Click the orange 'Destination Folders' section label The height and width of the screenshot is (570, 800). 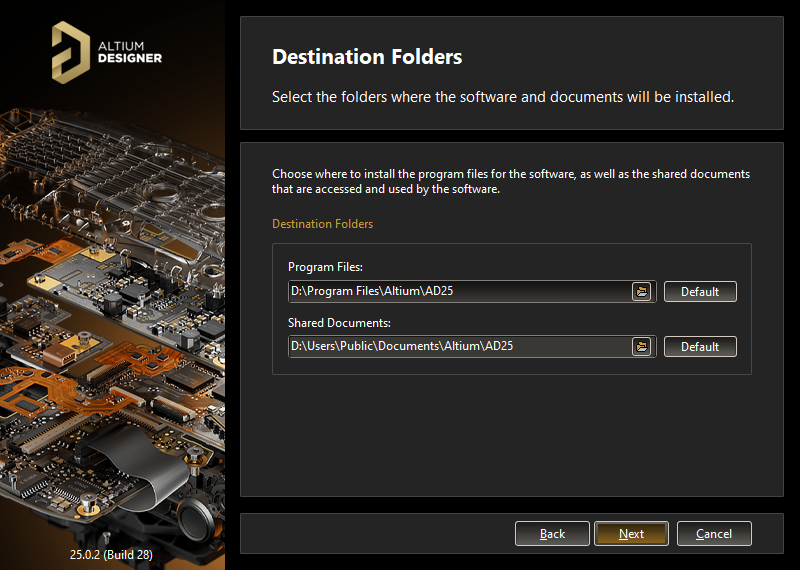coord(322,224)
